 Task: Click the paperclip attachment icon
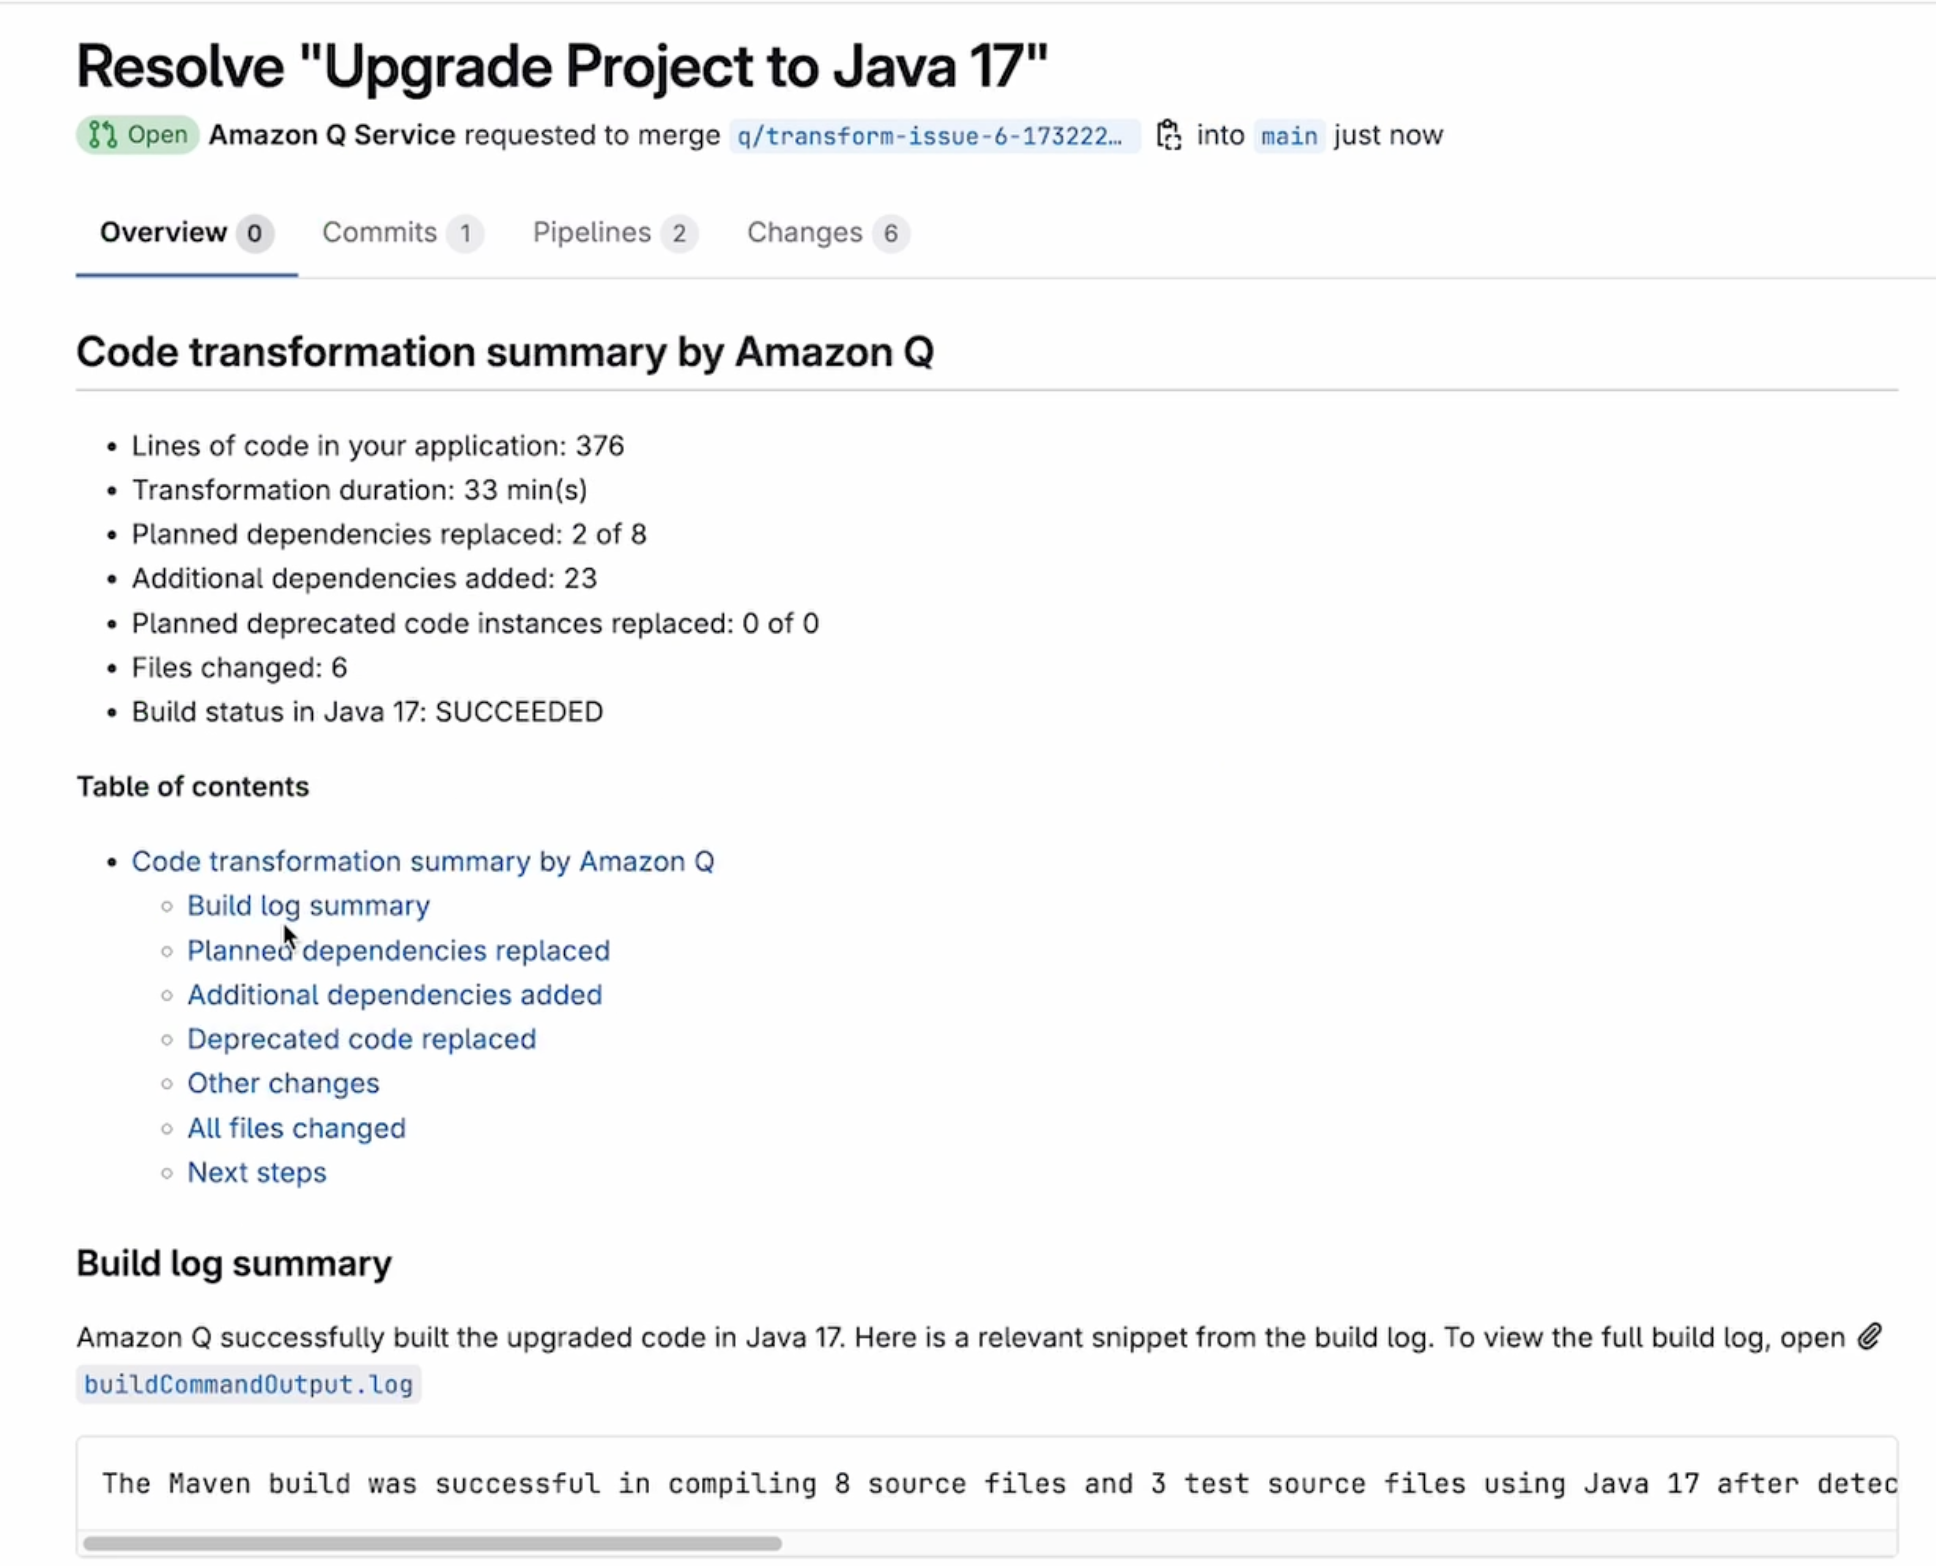(1870, 1337)
